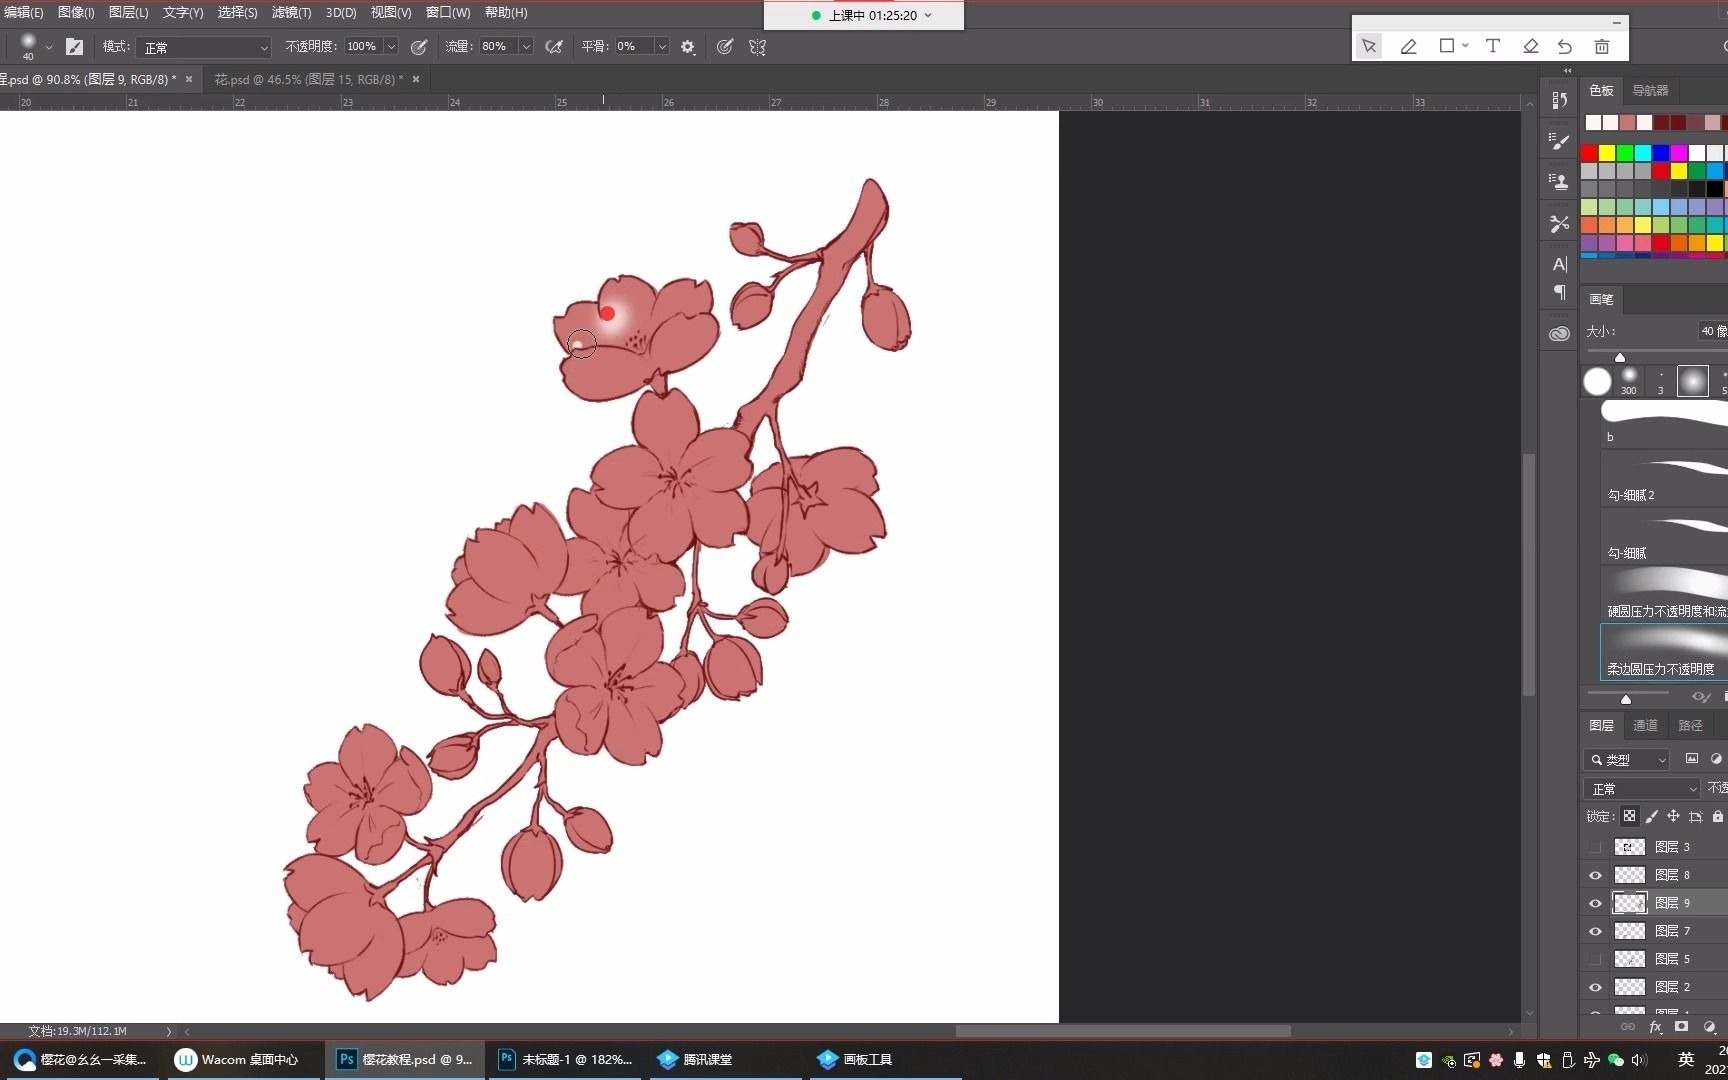Create new fill or adjustment layer

pyautogui.click(x=1709, y=1027)
